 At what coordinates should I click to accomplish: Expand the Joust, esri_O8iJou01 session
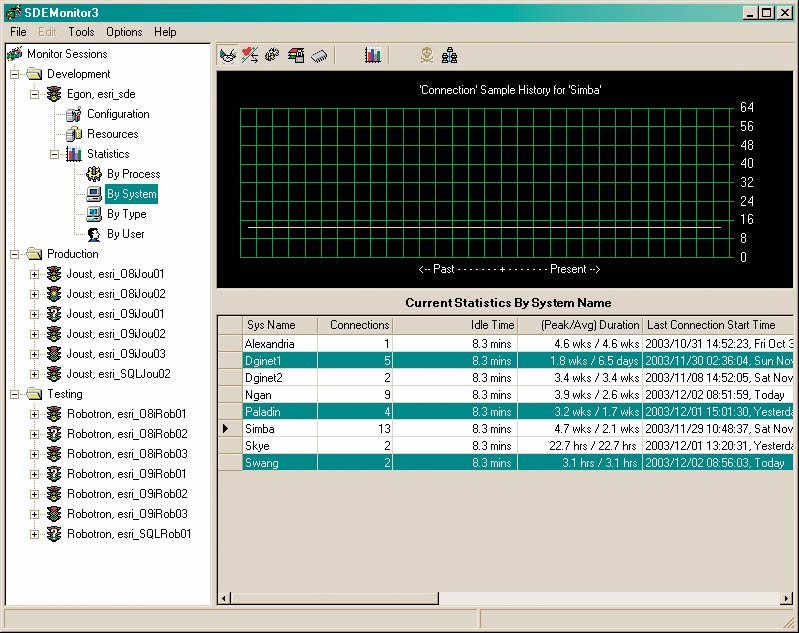point(35,274)
